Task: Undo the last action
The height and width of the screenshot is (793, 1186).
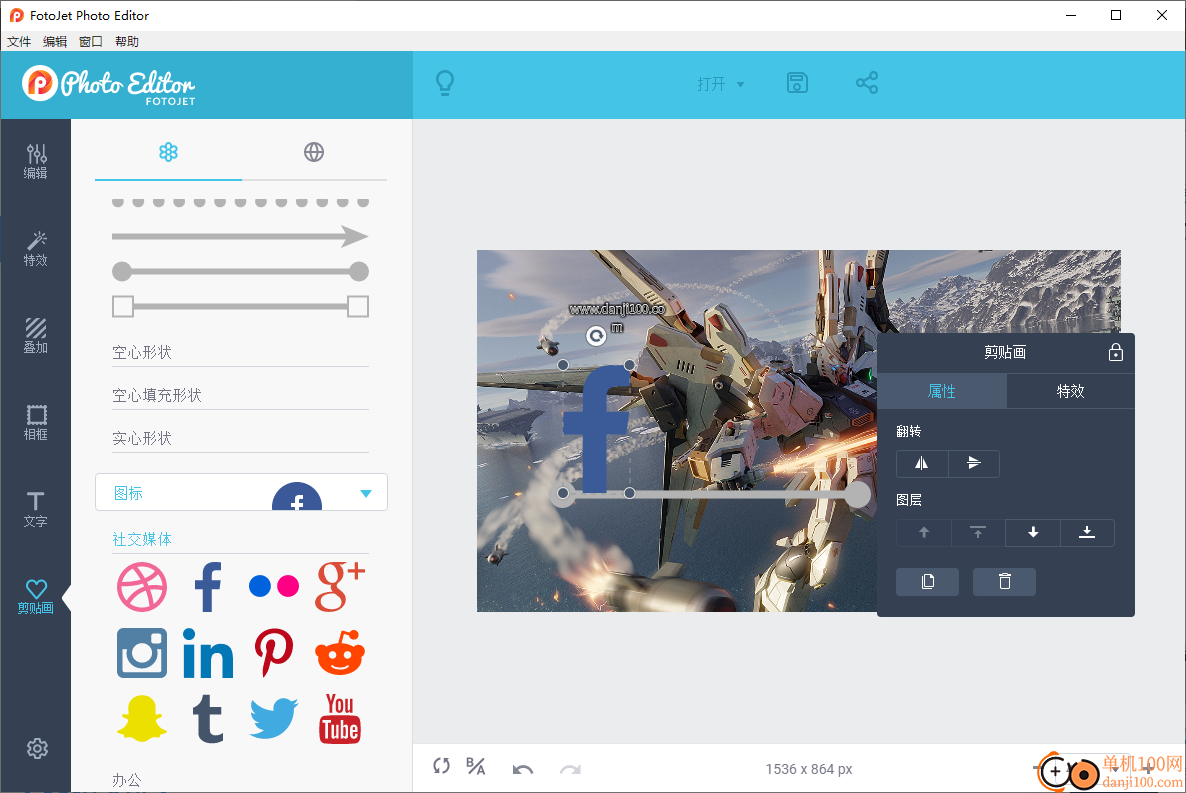Action: point(523,770)
